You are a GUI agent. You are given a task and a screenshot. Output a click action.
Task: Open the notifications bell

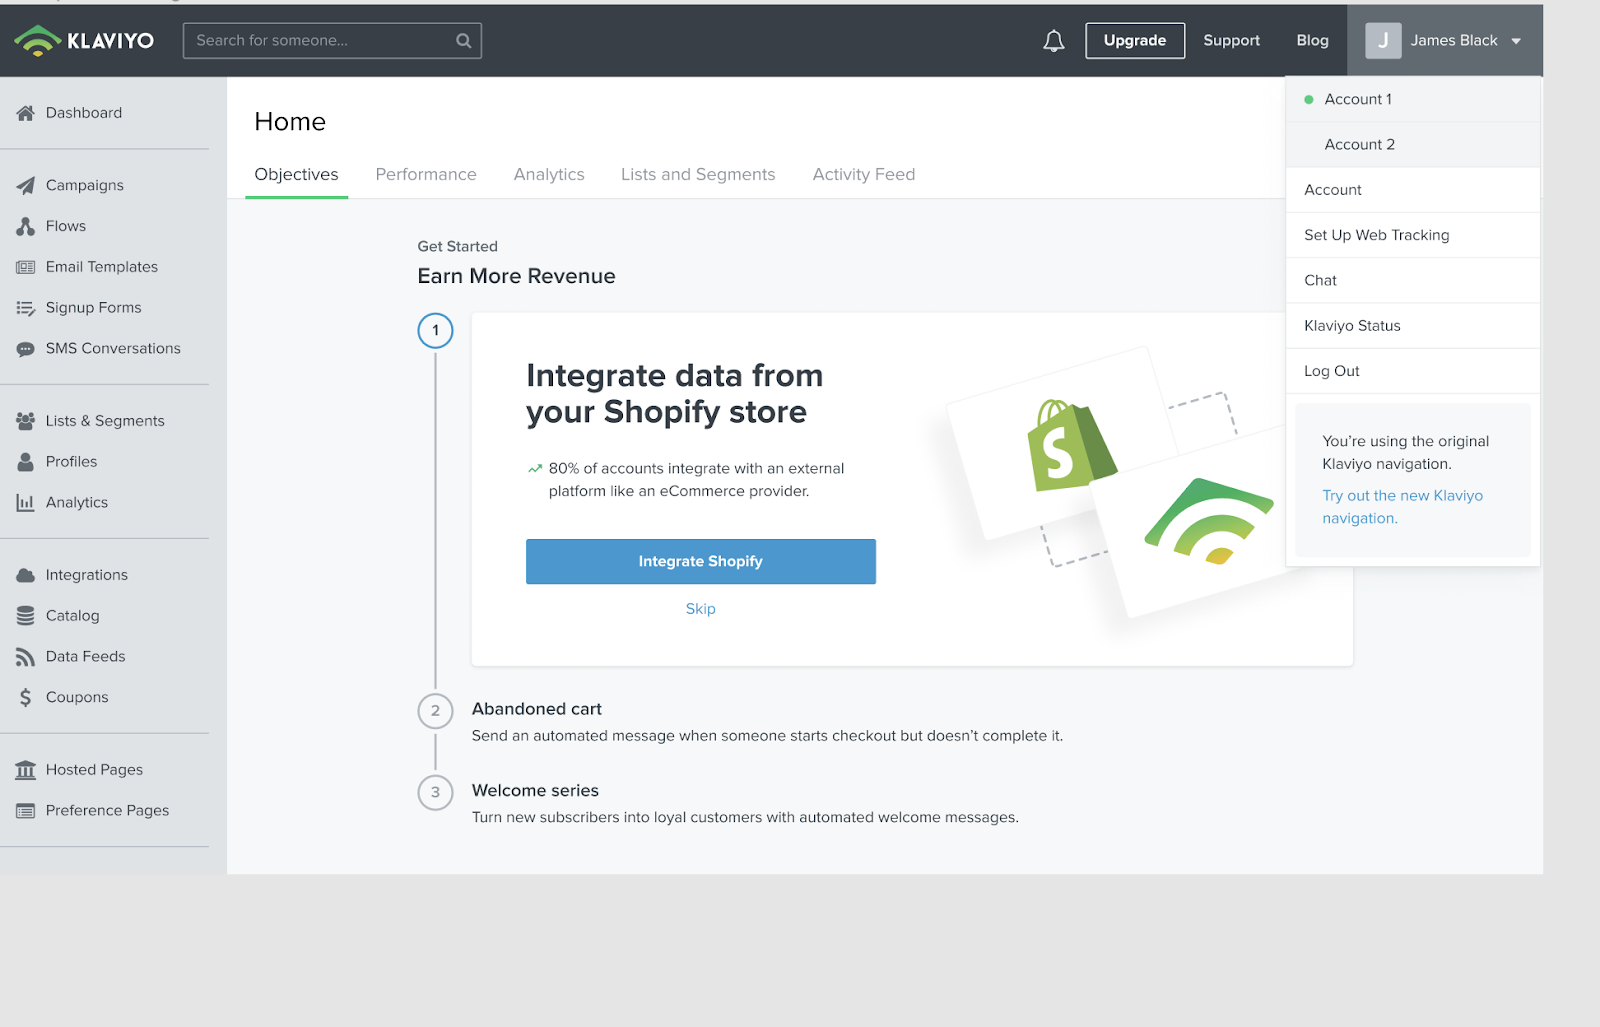[1053, 41]
